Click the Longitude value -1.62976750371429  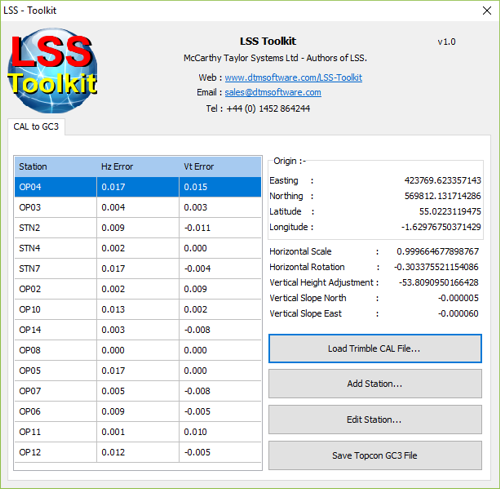coord(441,227)
